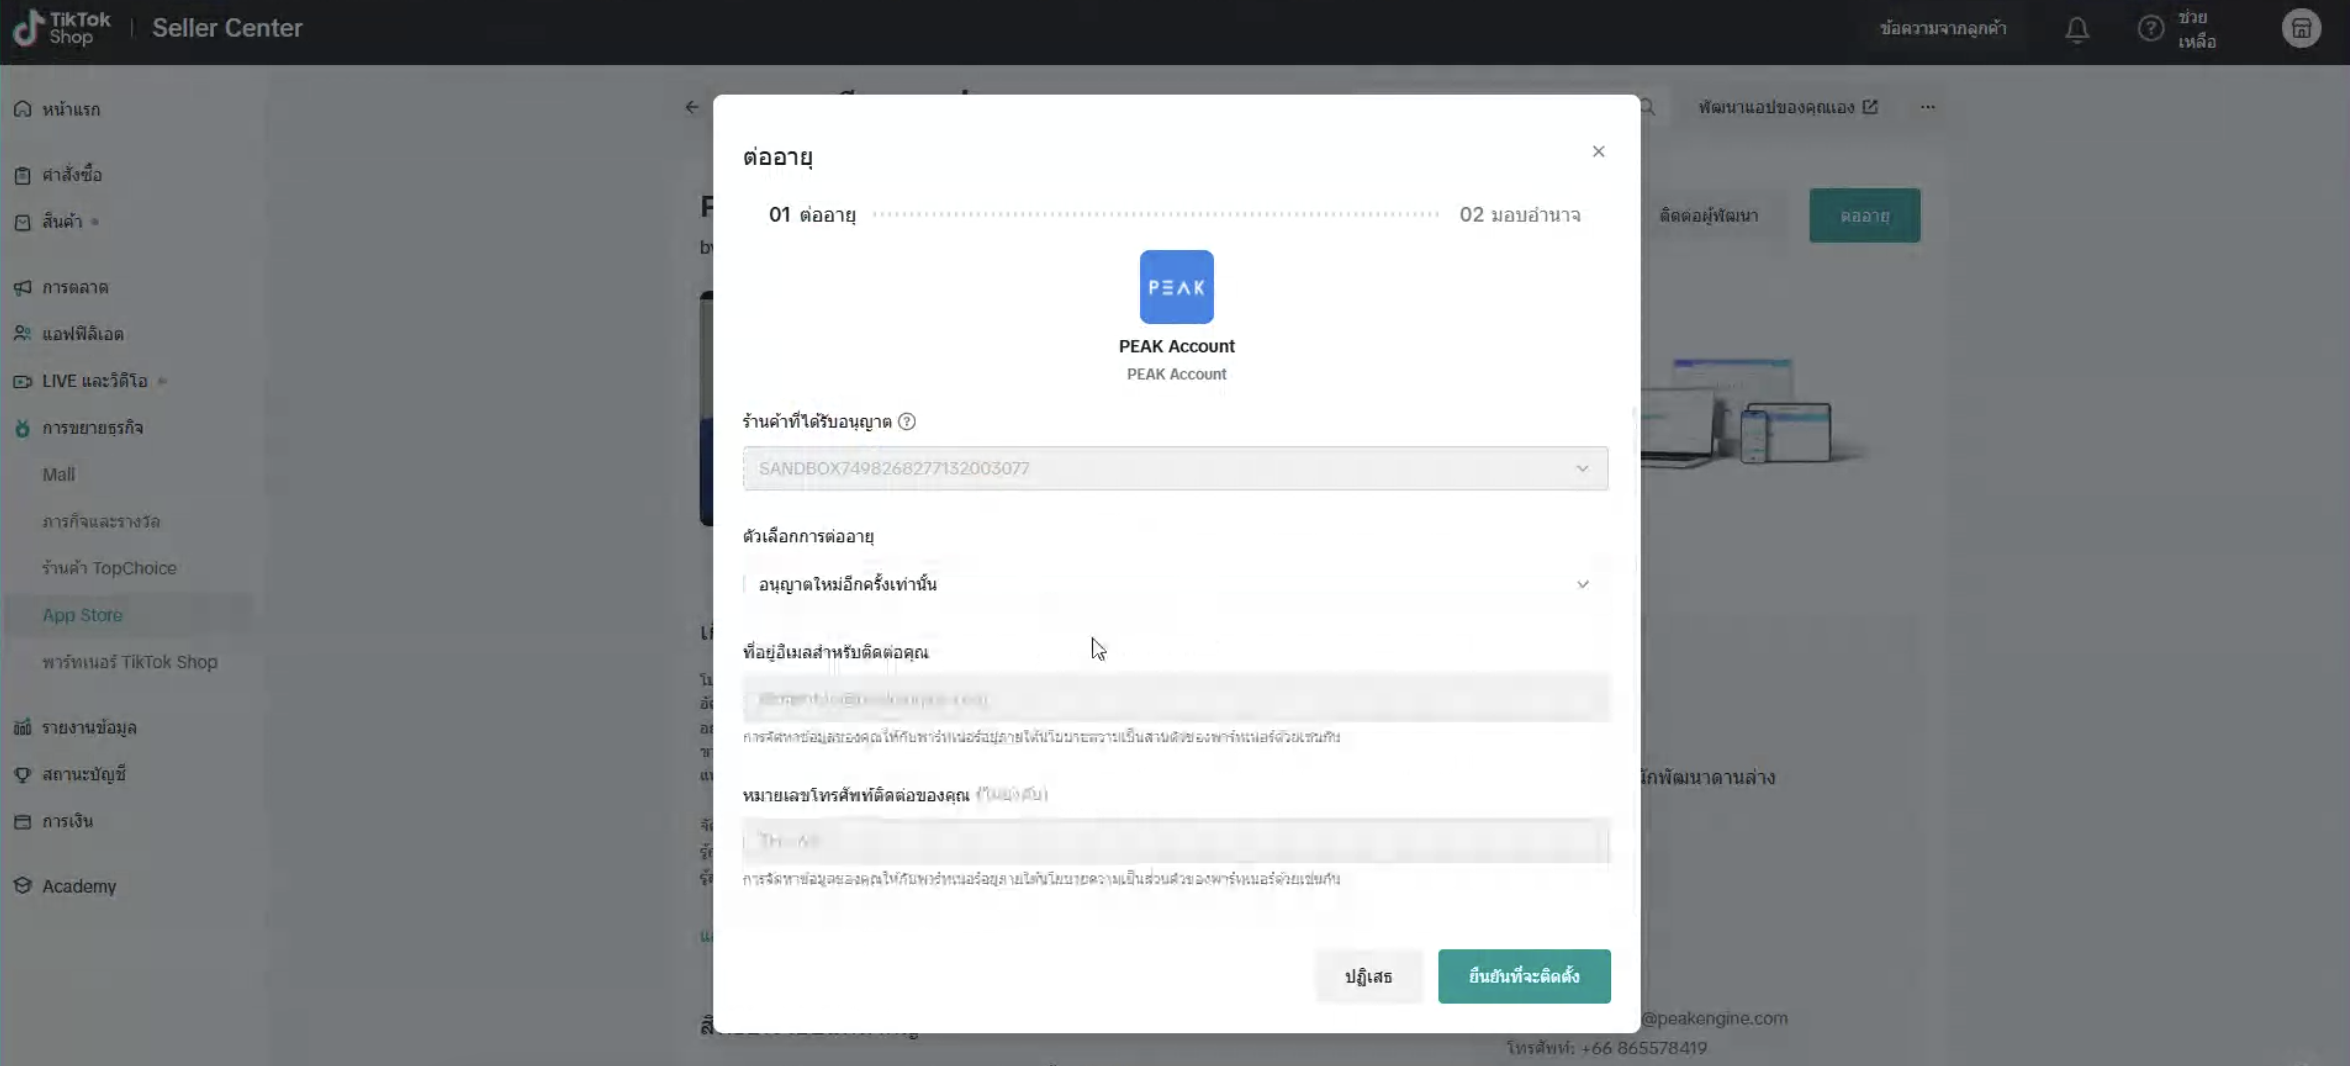Click step 01 ต่ออายุ in the progress
The image size is (2350, 1066).
click(812, 215)
